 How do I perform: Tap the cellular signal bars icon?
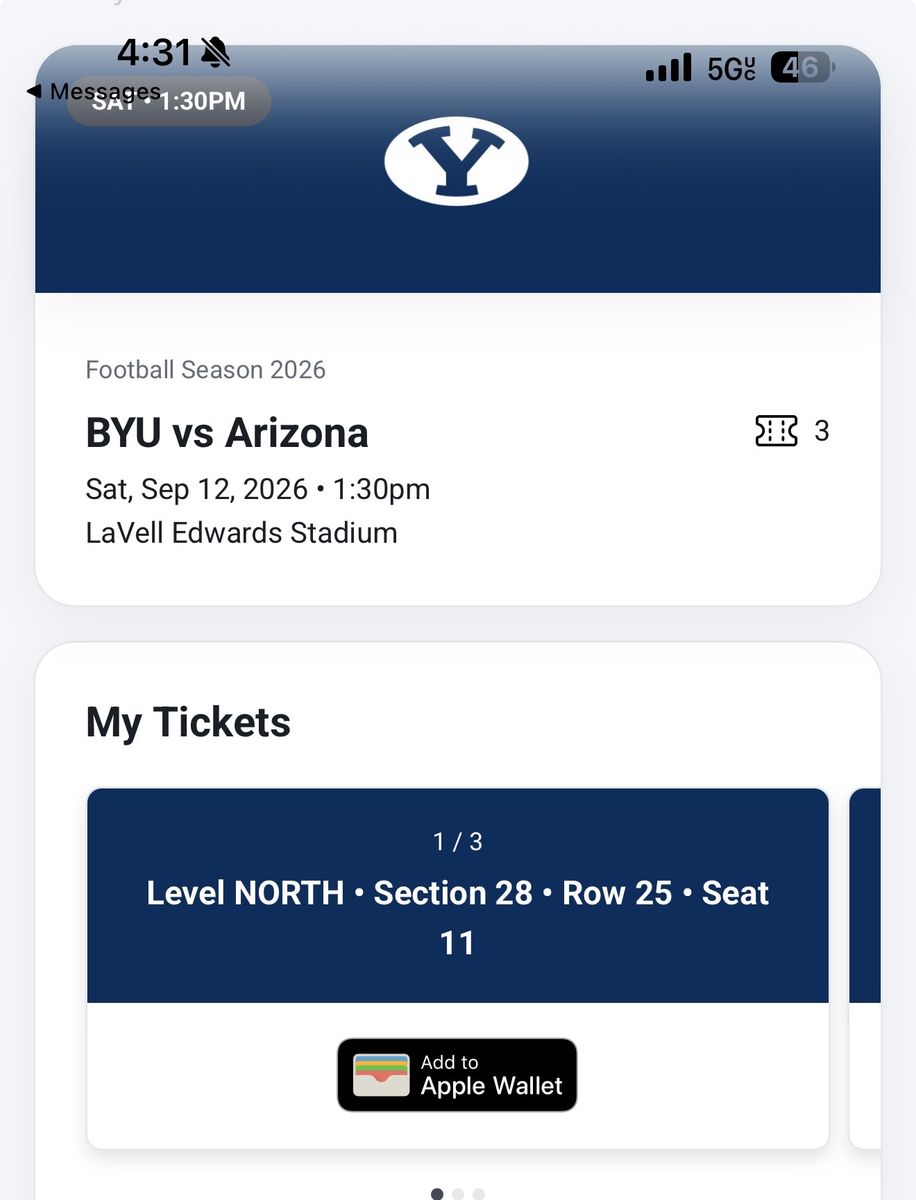click(x=668, y=68)
